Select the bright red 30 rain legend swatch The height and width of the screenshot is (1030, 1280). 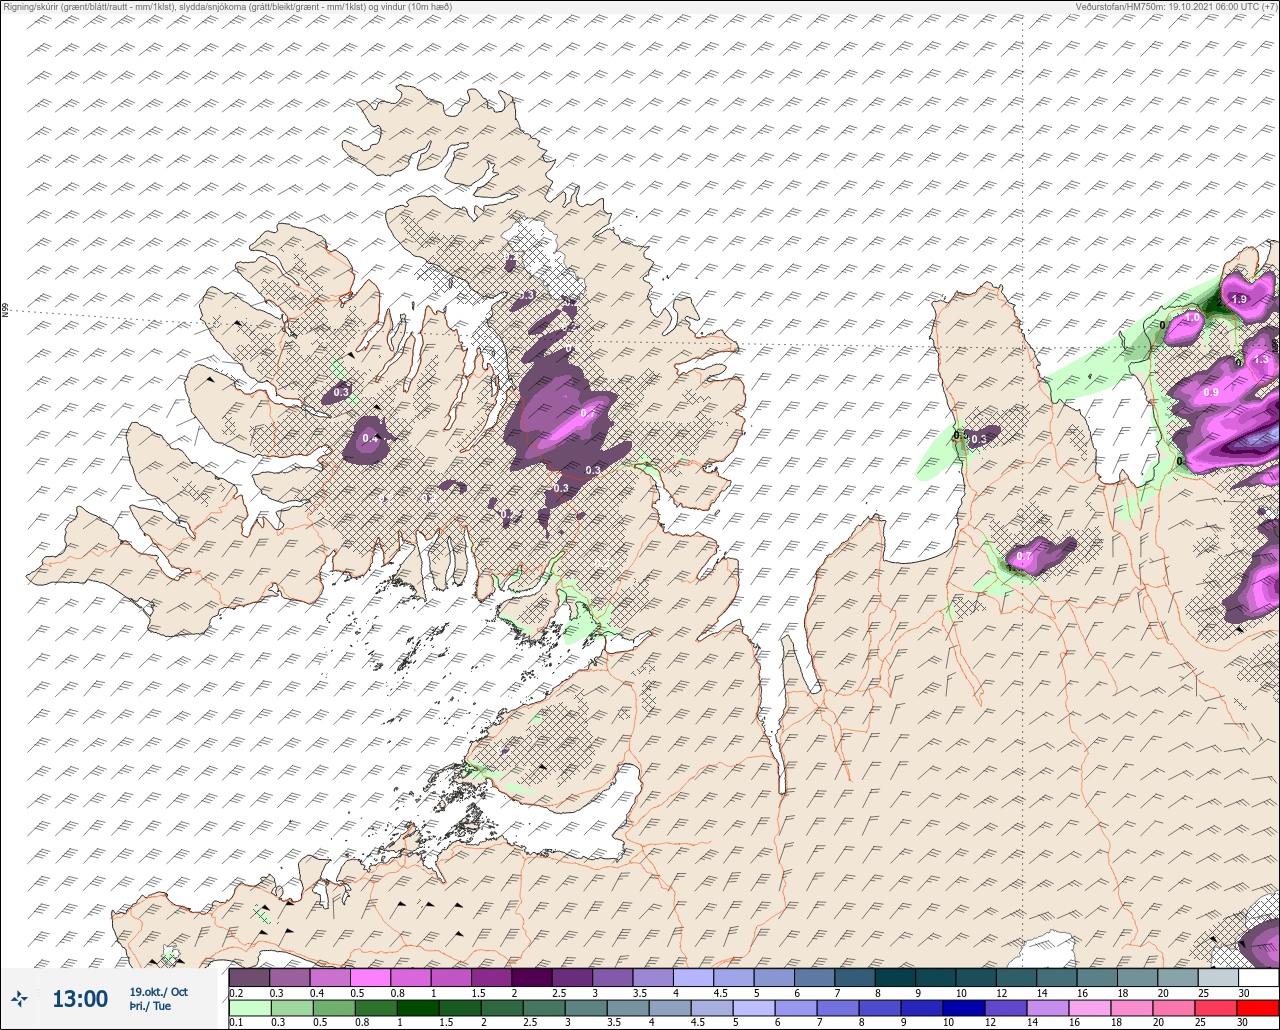[1259, 1008]
